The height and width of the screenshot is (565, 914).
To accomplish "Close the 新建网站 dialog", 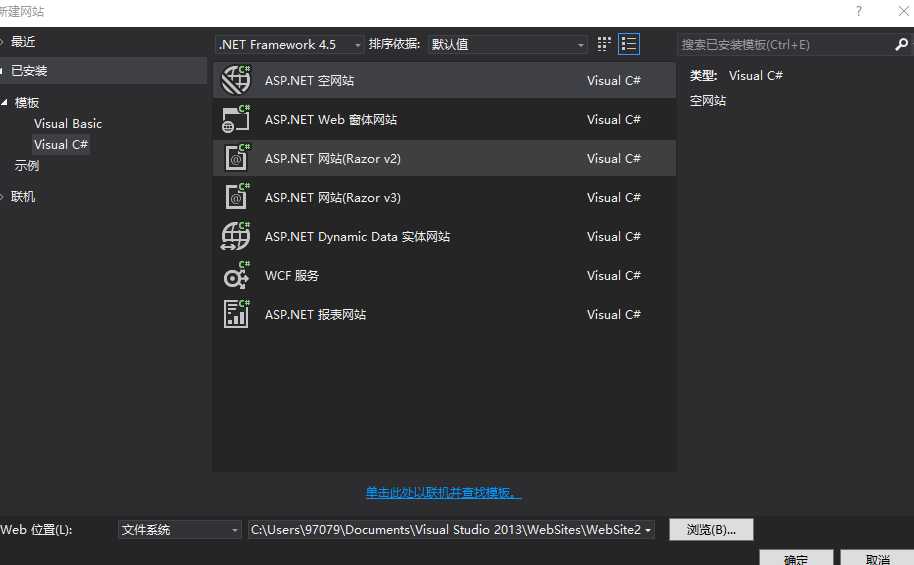I will tap(904, 11).
